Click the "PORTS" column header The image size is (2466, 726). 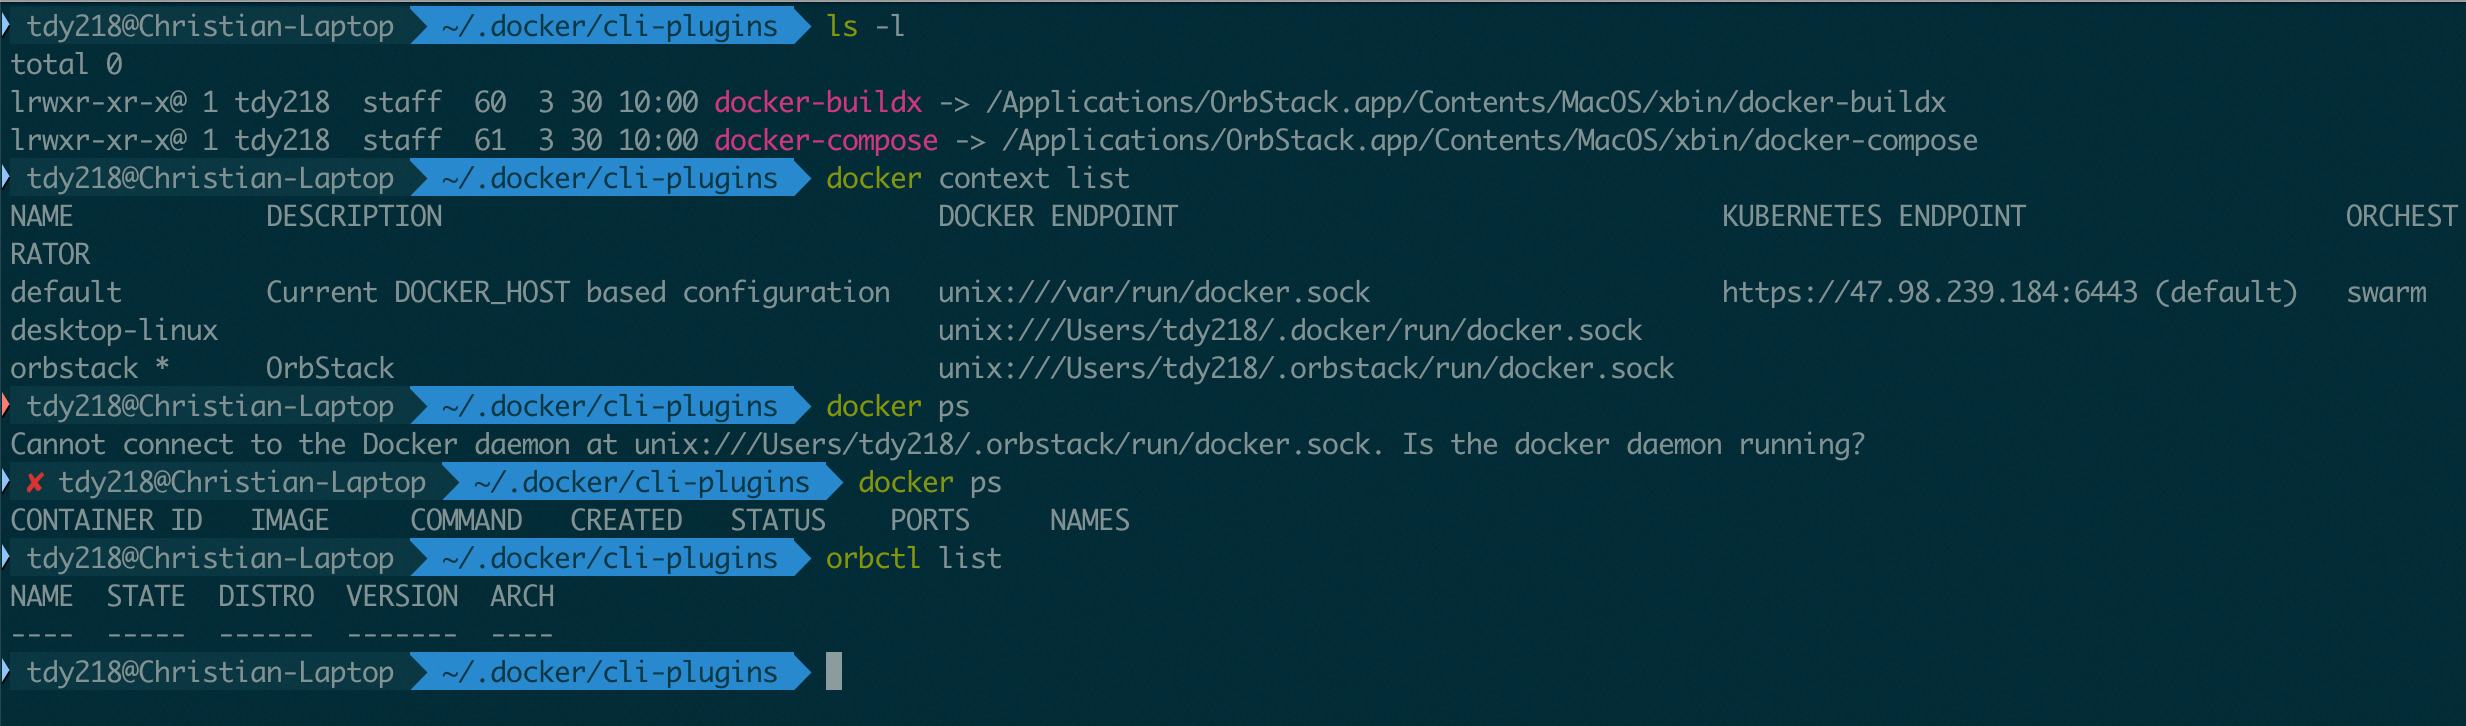[930, 520]
